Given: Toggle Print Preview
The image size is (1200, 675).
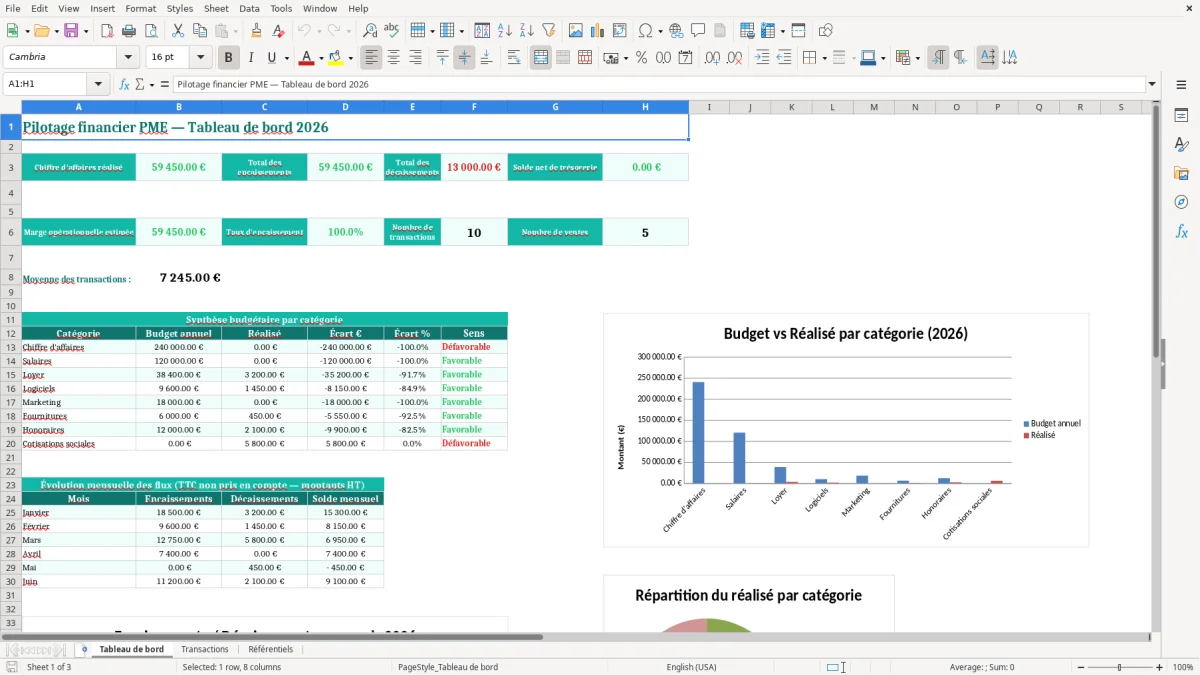Looking at the screenshot, I should click(151, 31).
